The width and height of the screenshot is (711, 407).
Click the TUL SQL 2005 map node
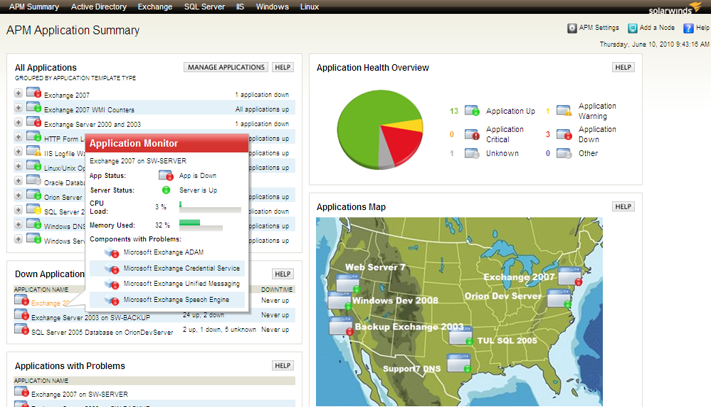(x=461, y=336)
